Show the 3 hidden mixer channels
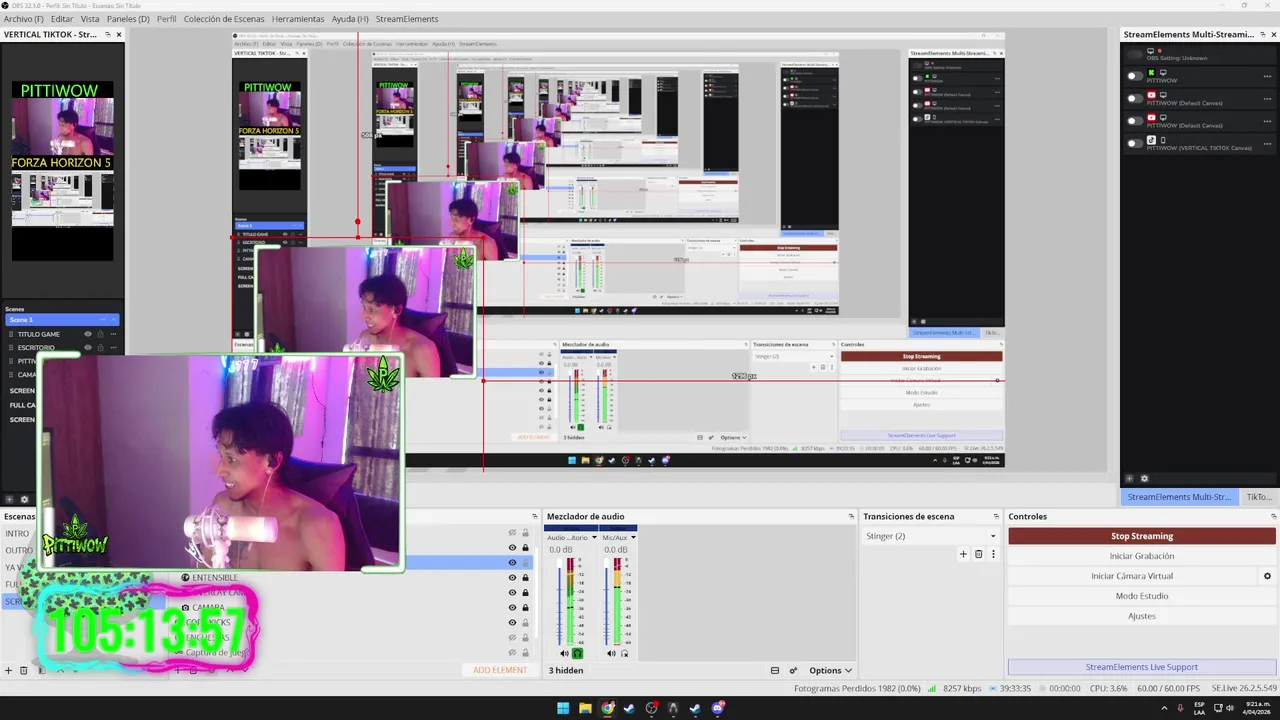 click(567, 670)
